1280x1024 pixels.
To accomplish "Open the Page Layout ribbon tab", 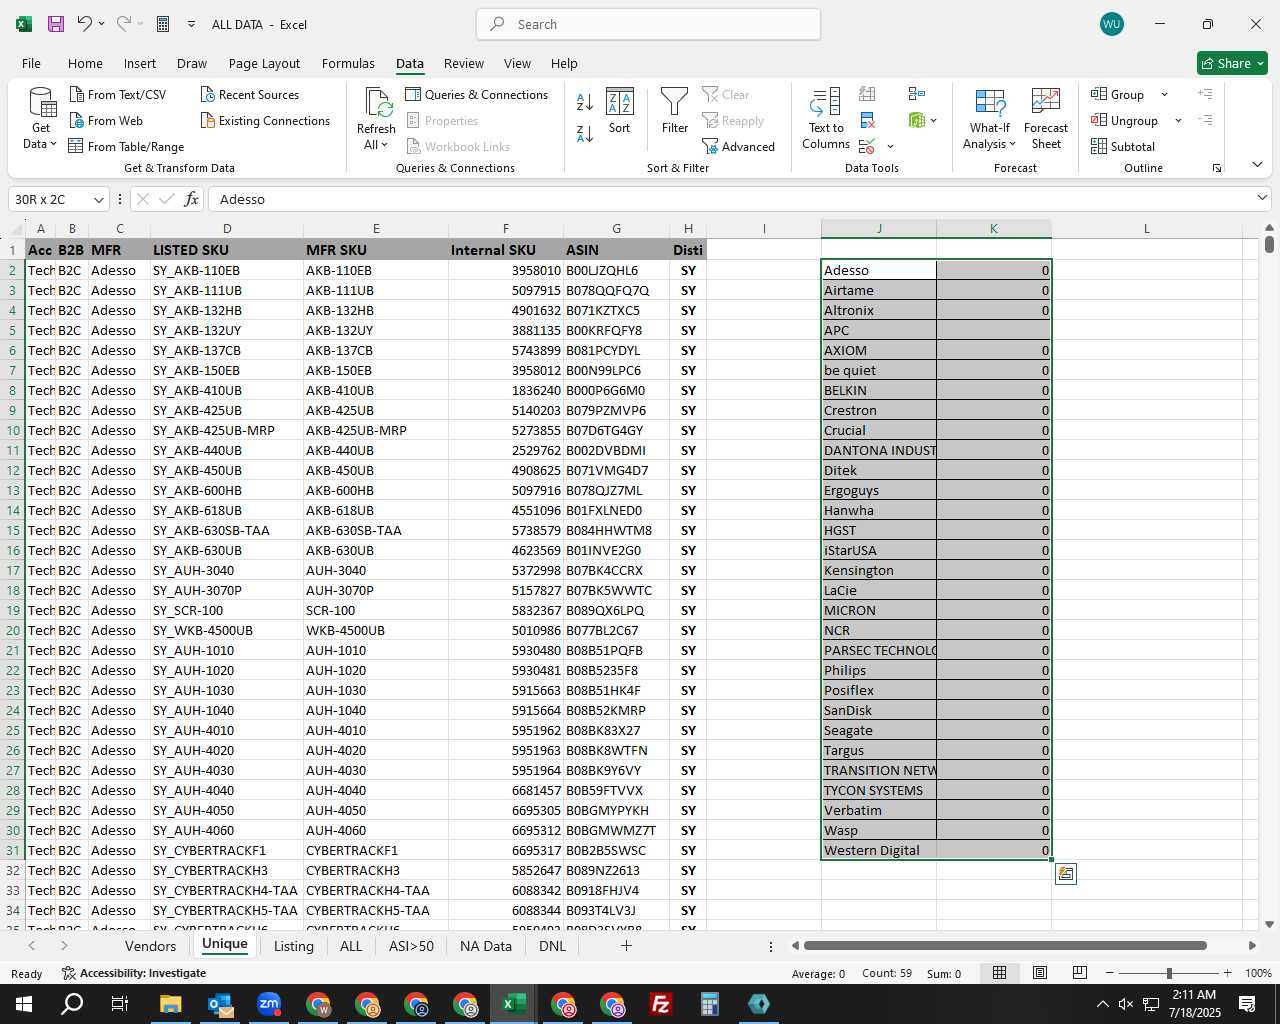I will click(x=264, y=63).
